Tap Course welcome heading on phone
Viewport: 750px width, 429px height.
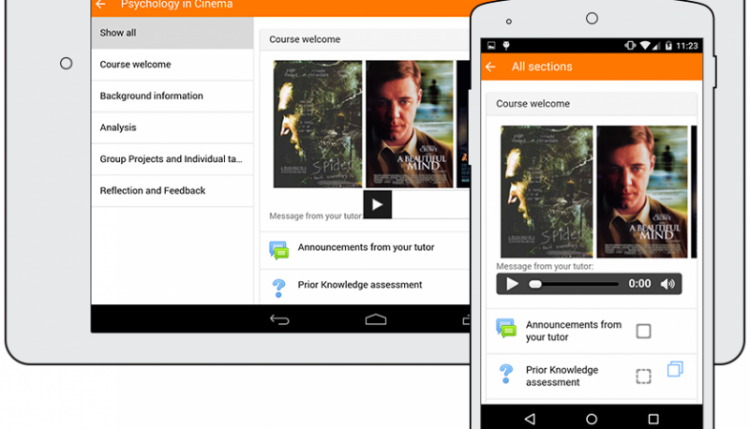click(x=533, y=104)
